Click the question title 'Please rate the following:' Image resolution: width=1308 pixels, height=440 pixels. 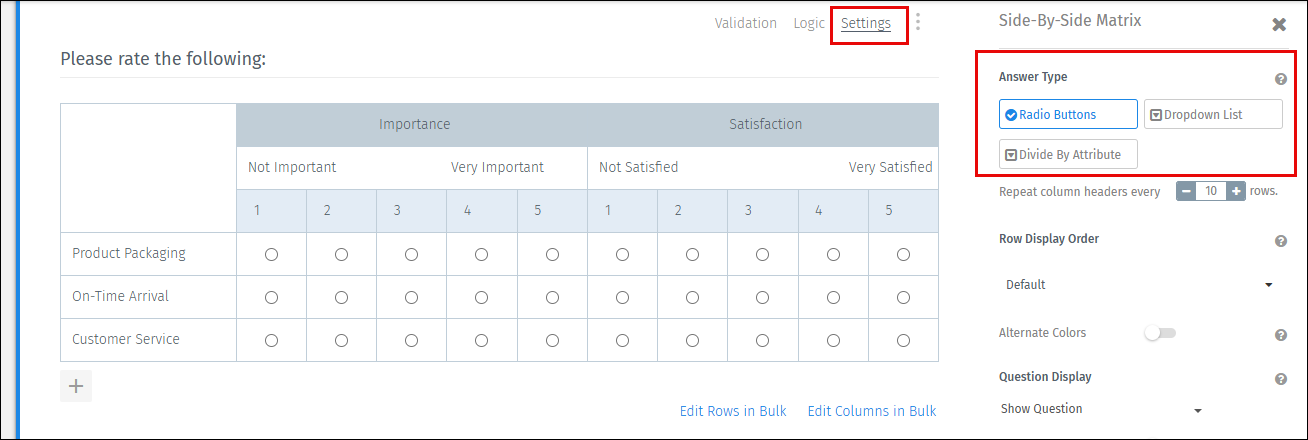(163, 59)
